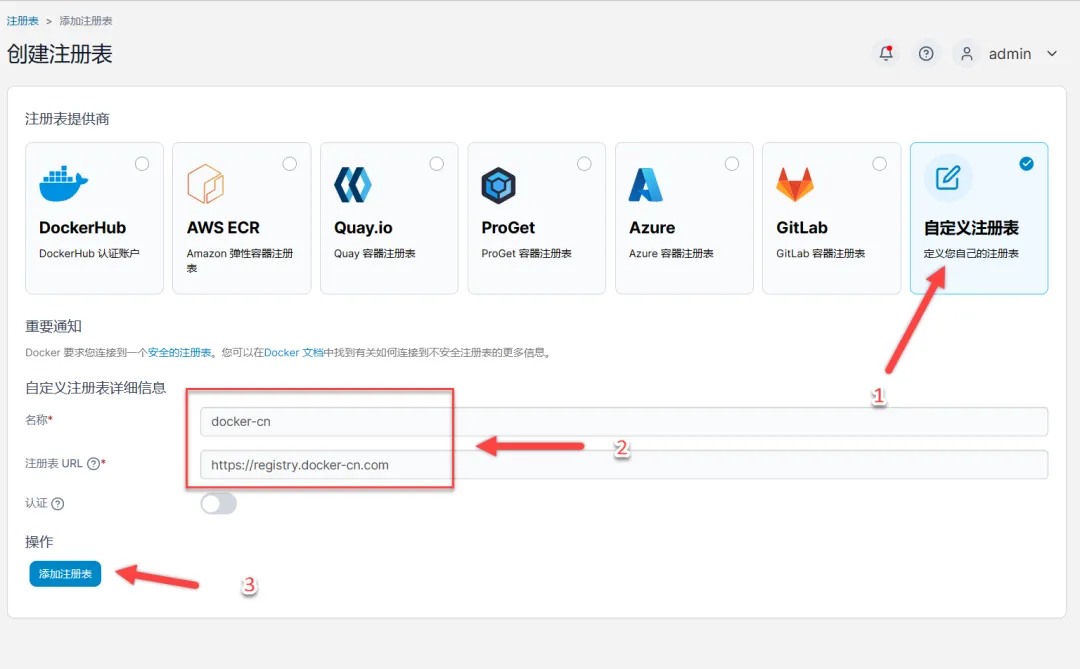This screenshot has height=669, width=1080.
Task: Open the notification bell
Action: [x=886, y=53]
